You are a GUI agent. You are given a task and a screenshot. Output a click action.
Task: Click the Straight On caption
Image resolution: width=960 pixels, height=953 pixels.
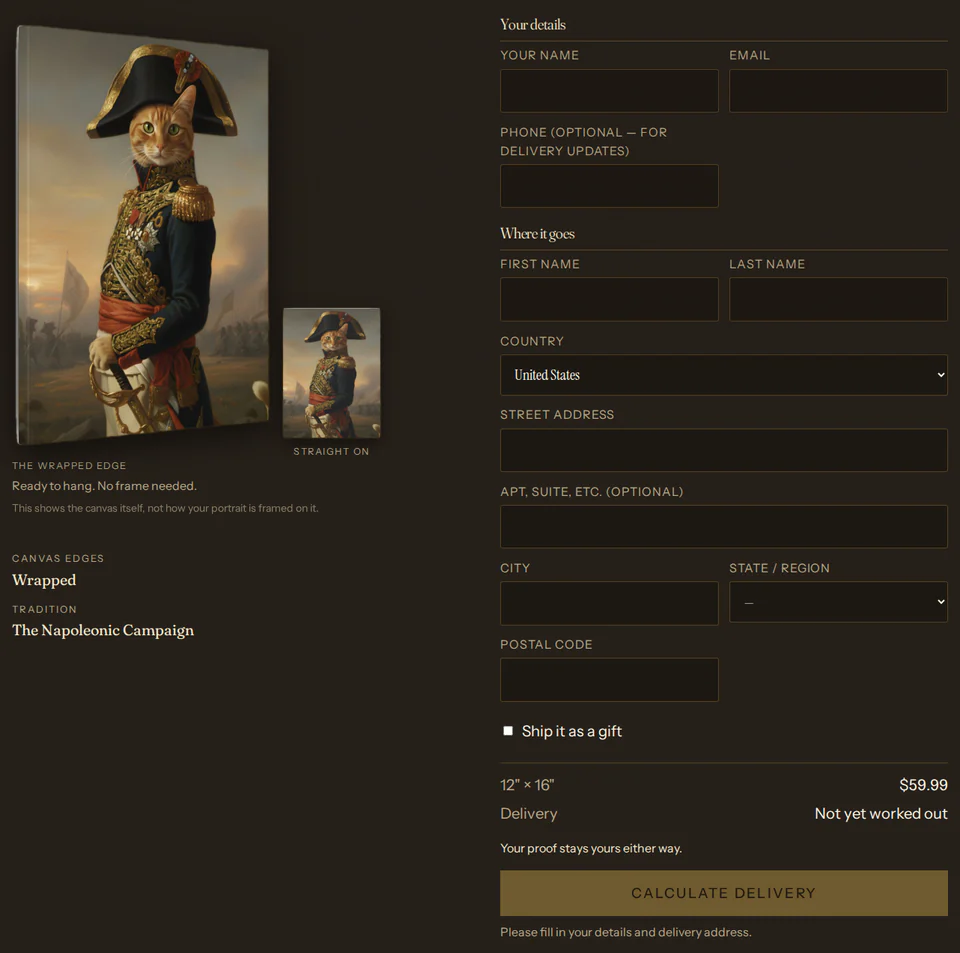pos(331,451)
